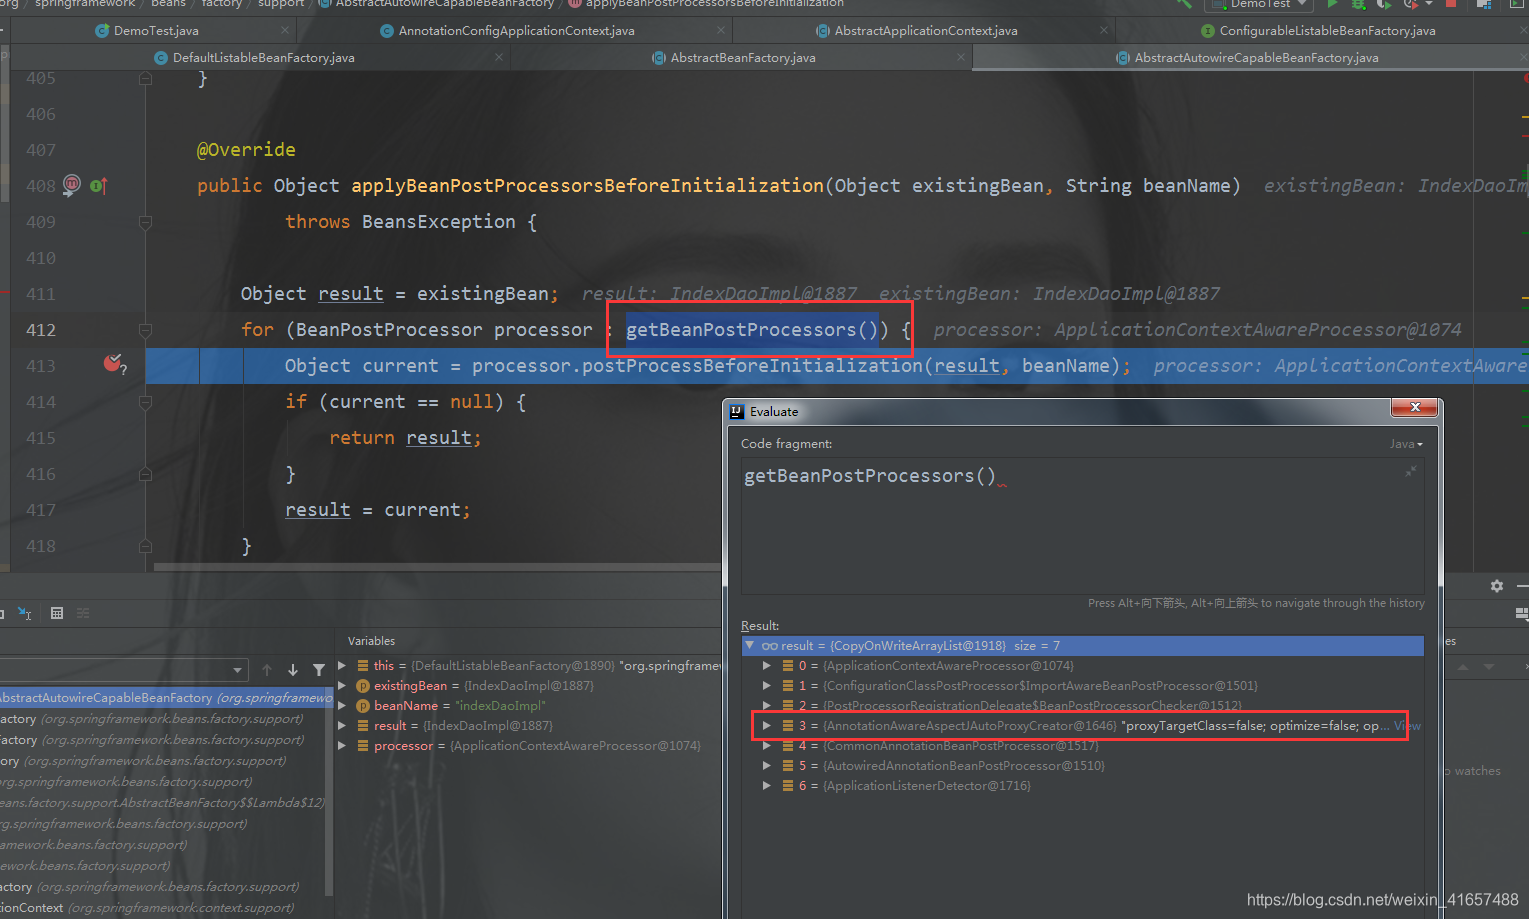Expand the existingBean variable node
This screenshot has width=1529, height=919.
click(342, 685)
